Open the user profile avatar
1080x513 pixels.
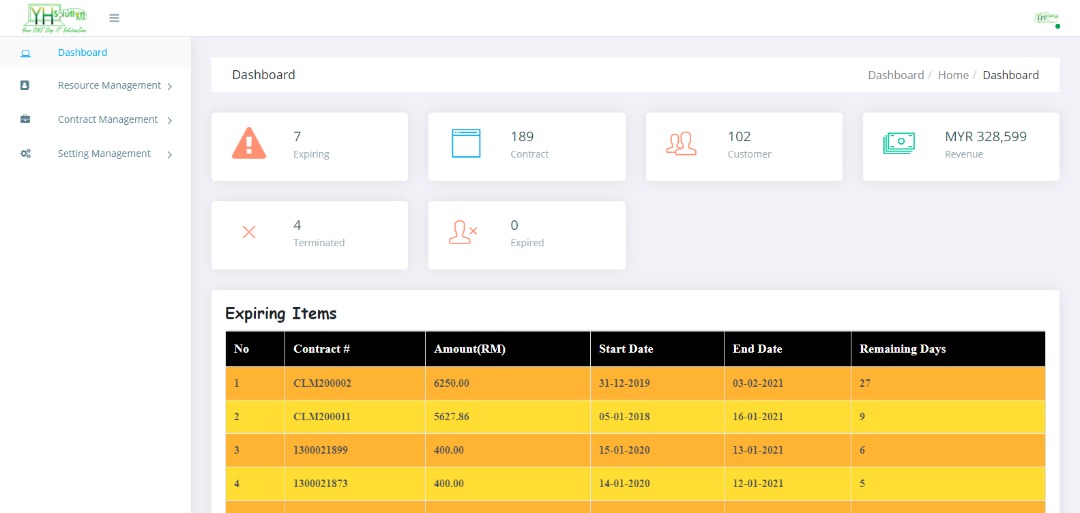click(x=1046, y=18)
